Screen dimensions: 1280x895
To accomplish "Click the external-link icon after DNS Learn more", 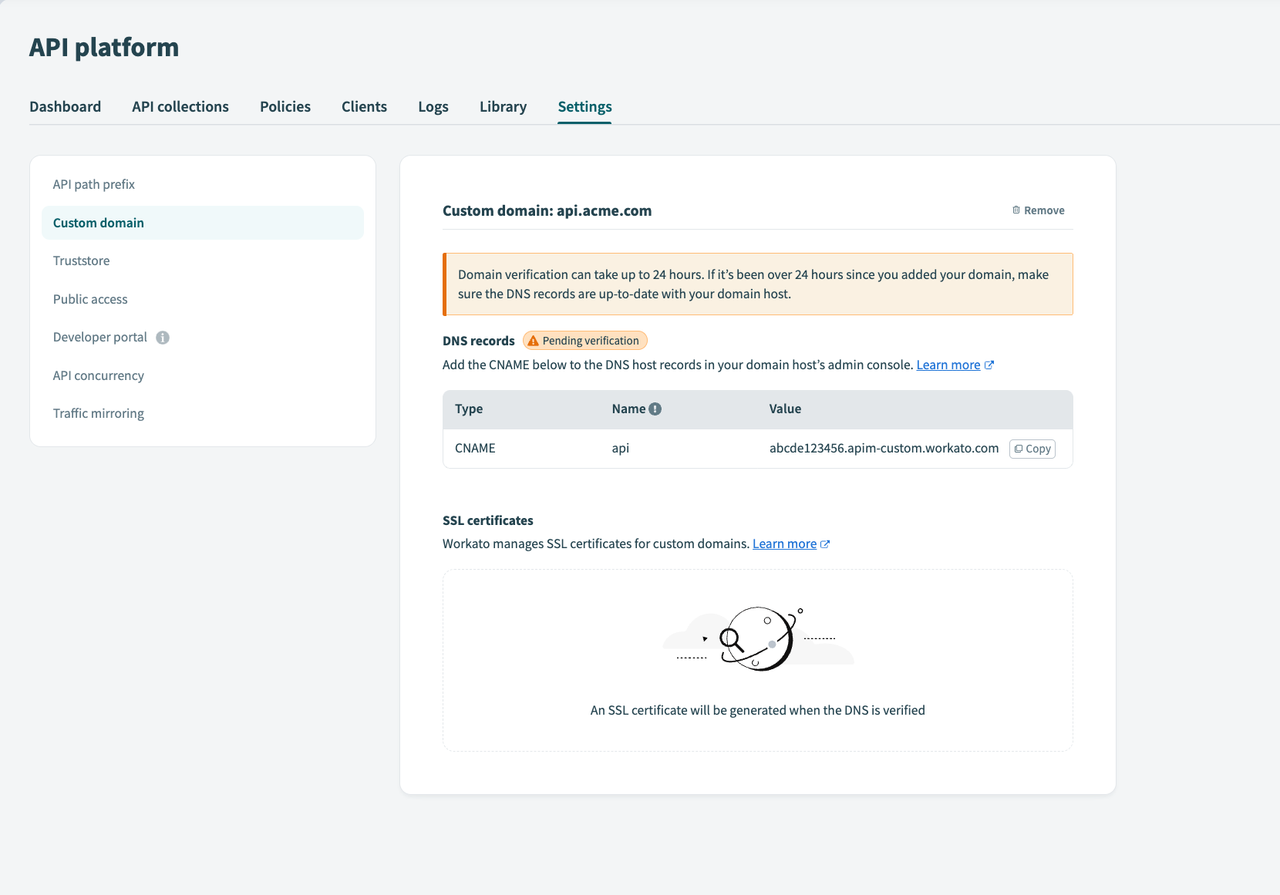I will (x=989, y=364).
